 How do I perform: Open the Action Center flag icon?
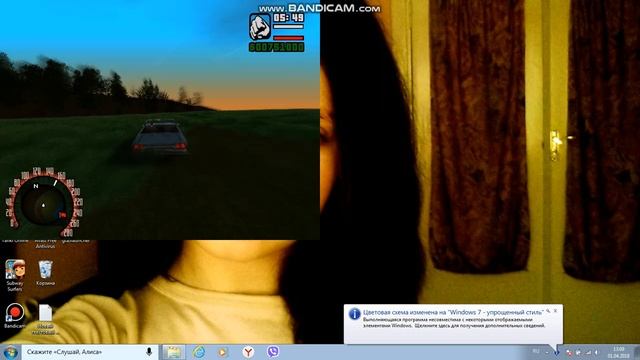click(569, 352)
